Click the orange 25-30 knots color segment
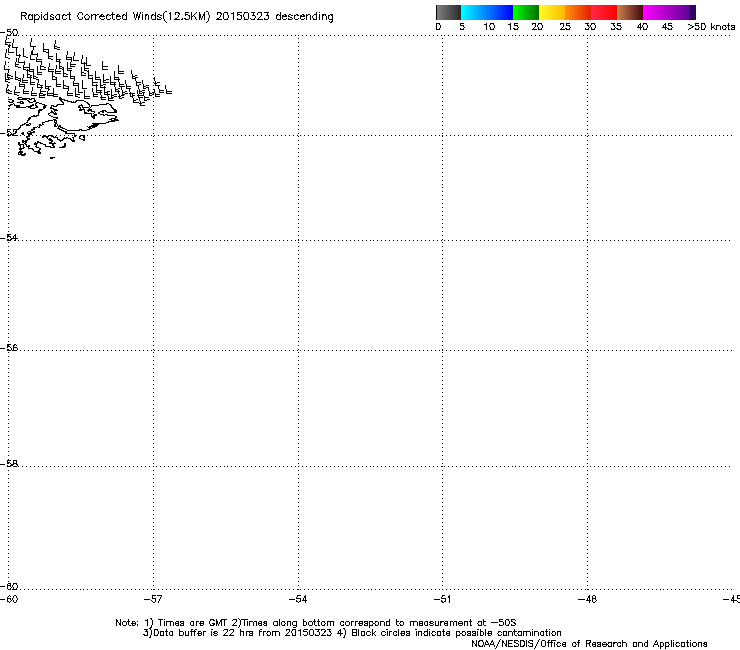This screenshot has width=740, height=650. [578, 12]
